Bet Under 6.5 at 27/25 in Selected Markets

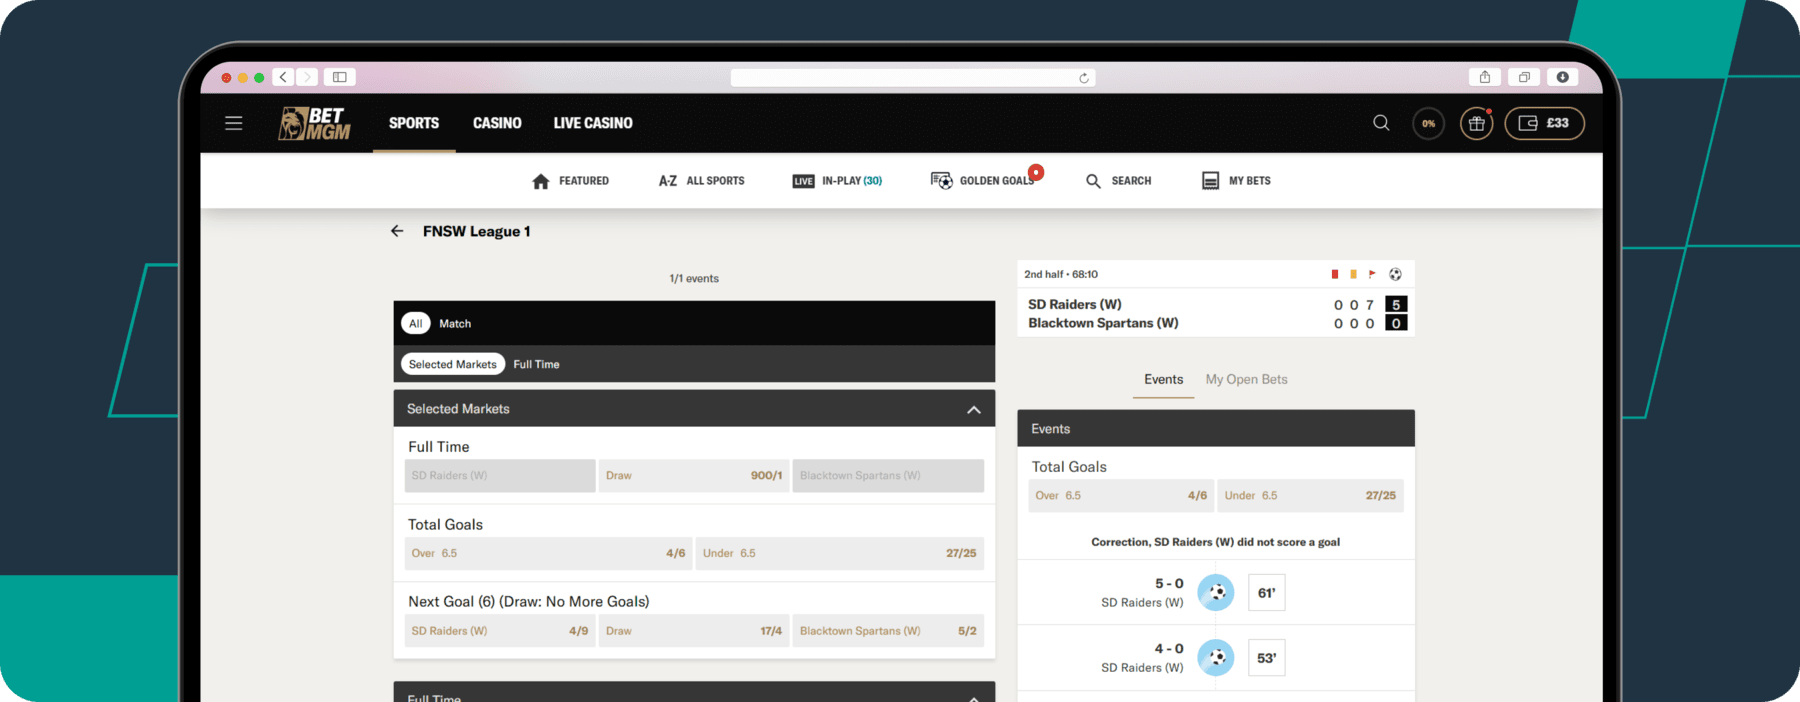pyautogui.click(x=840, y=553)
